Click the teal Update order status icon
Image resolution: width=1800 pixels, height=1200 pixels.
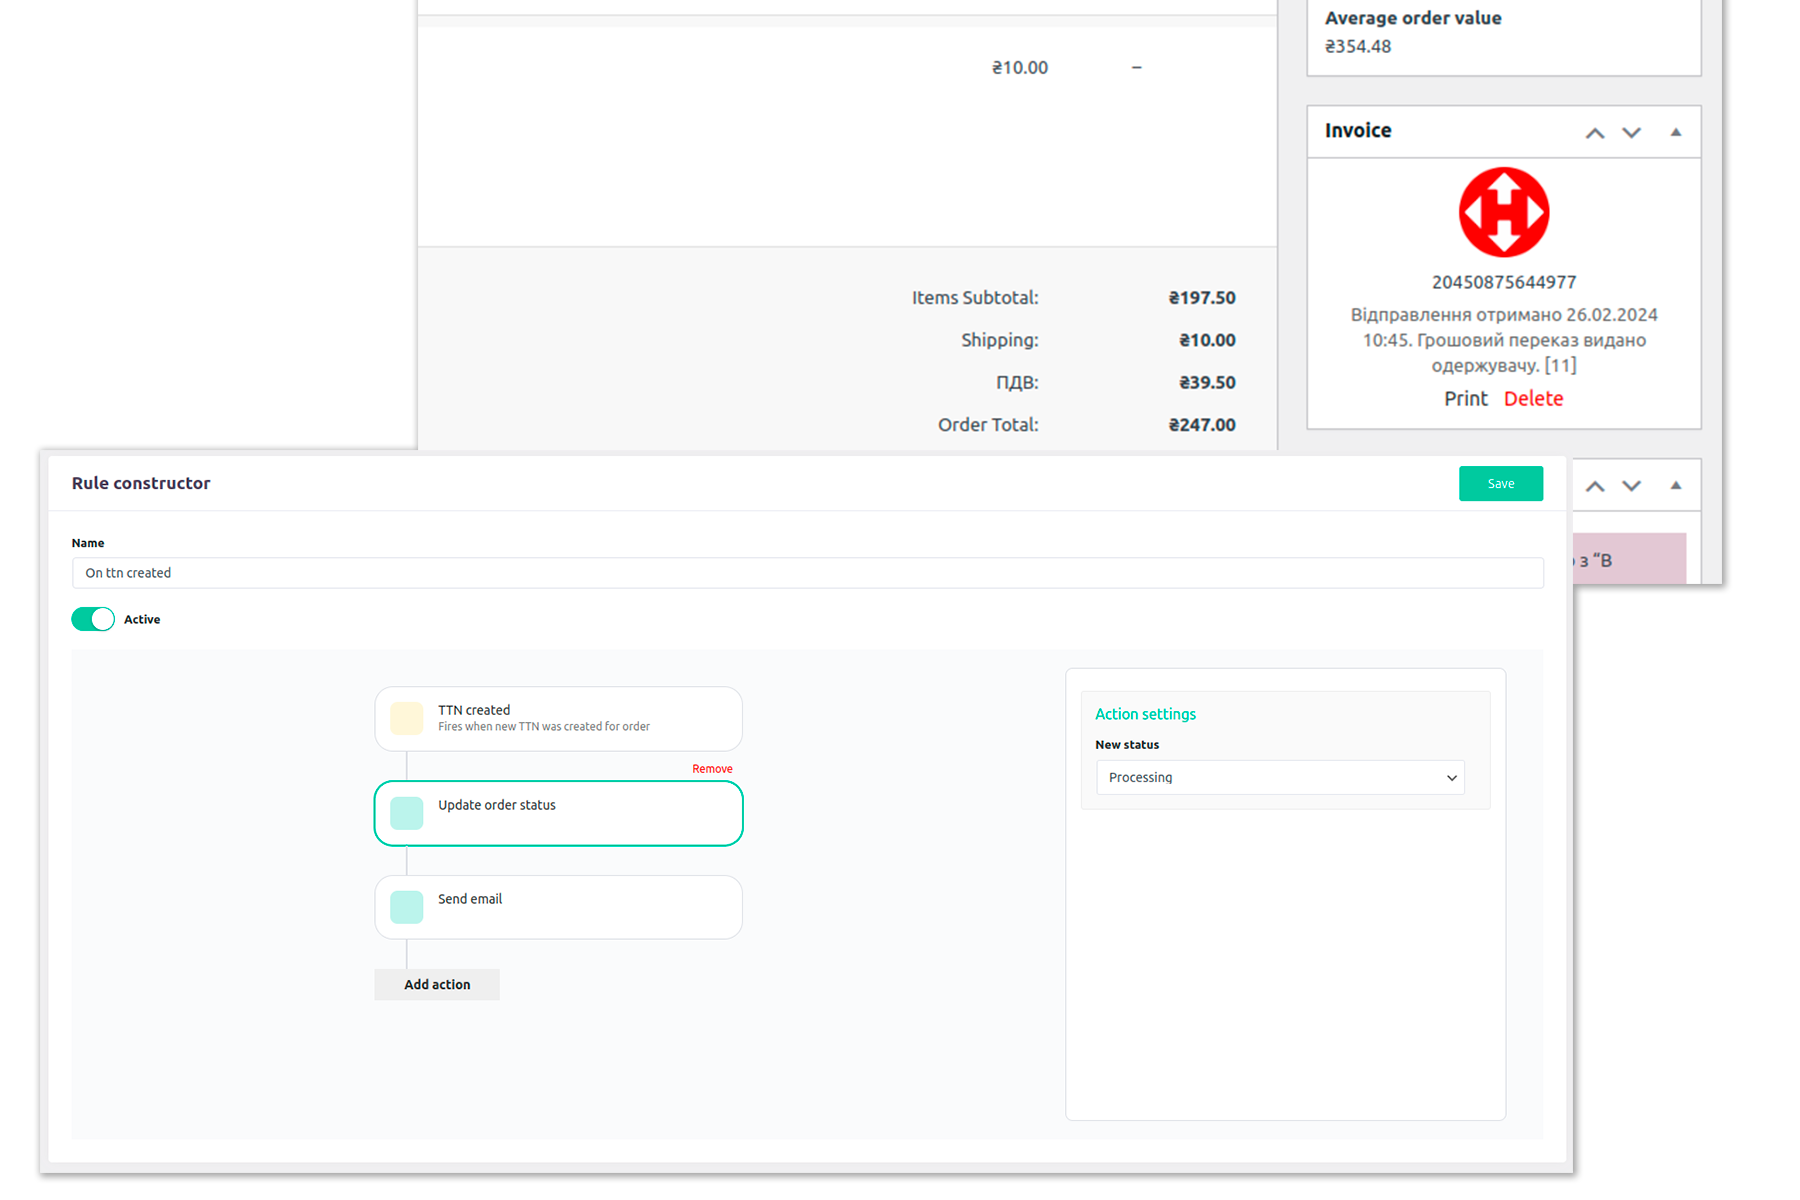pos(406,813)
